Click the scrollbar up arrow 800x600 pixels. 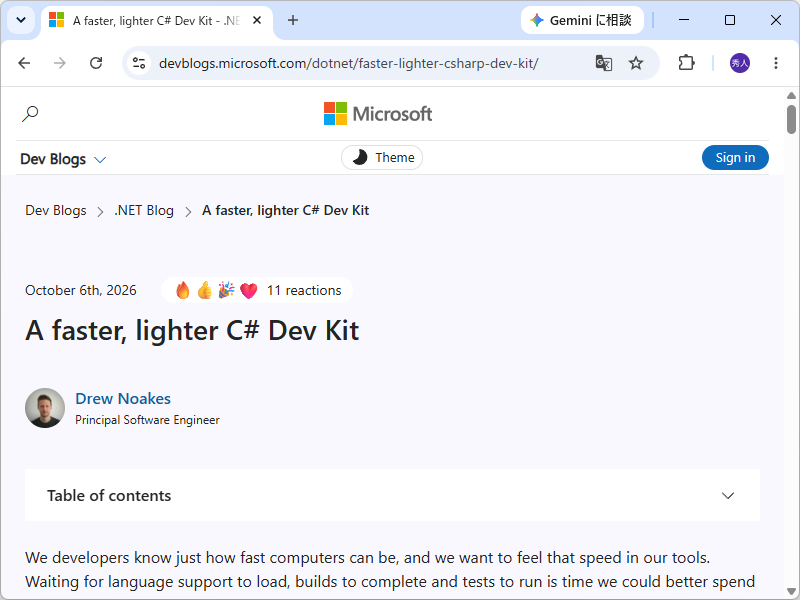click(x=791, y=95)
